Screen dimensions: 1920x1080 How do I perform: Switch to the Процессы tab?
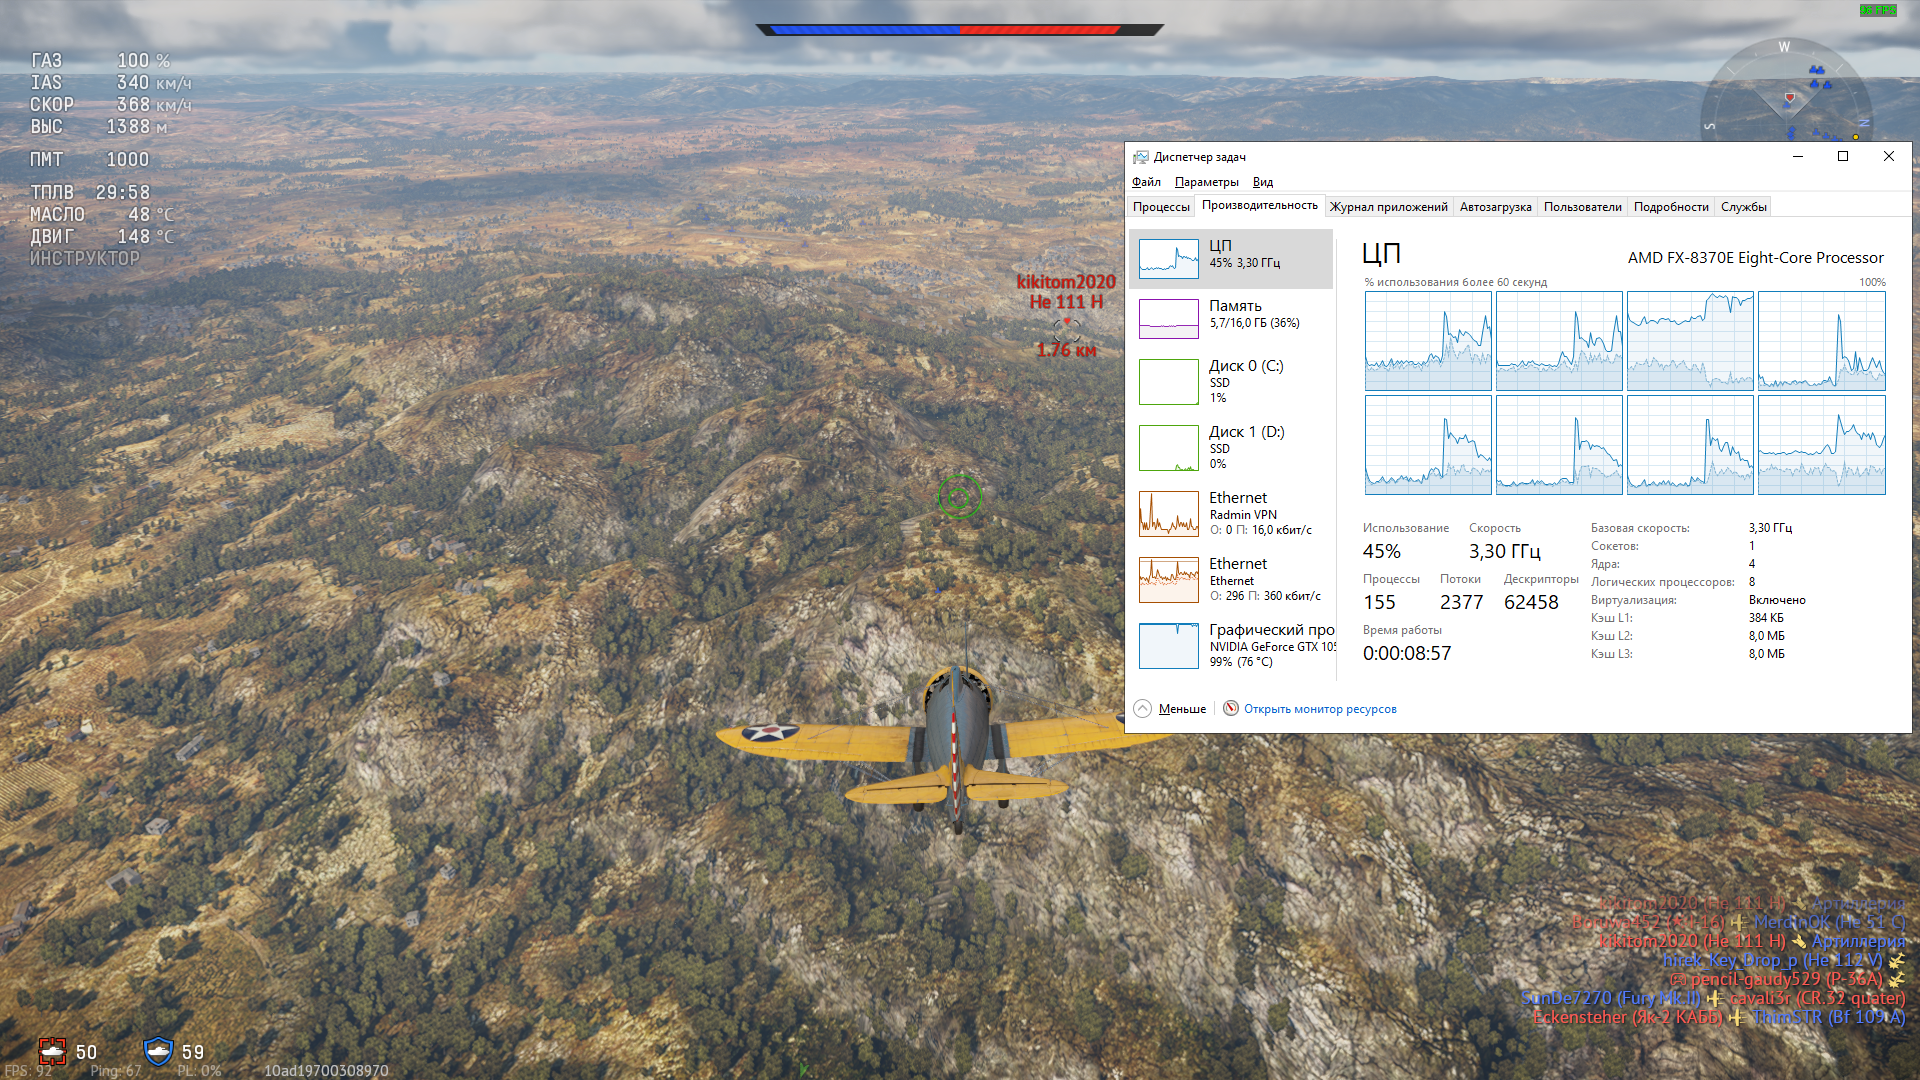(x=1161, y=207)
